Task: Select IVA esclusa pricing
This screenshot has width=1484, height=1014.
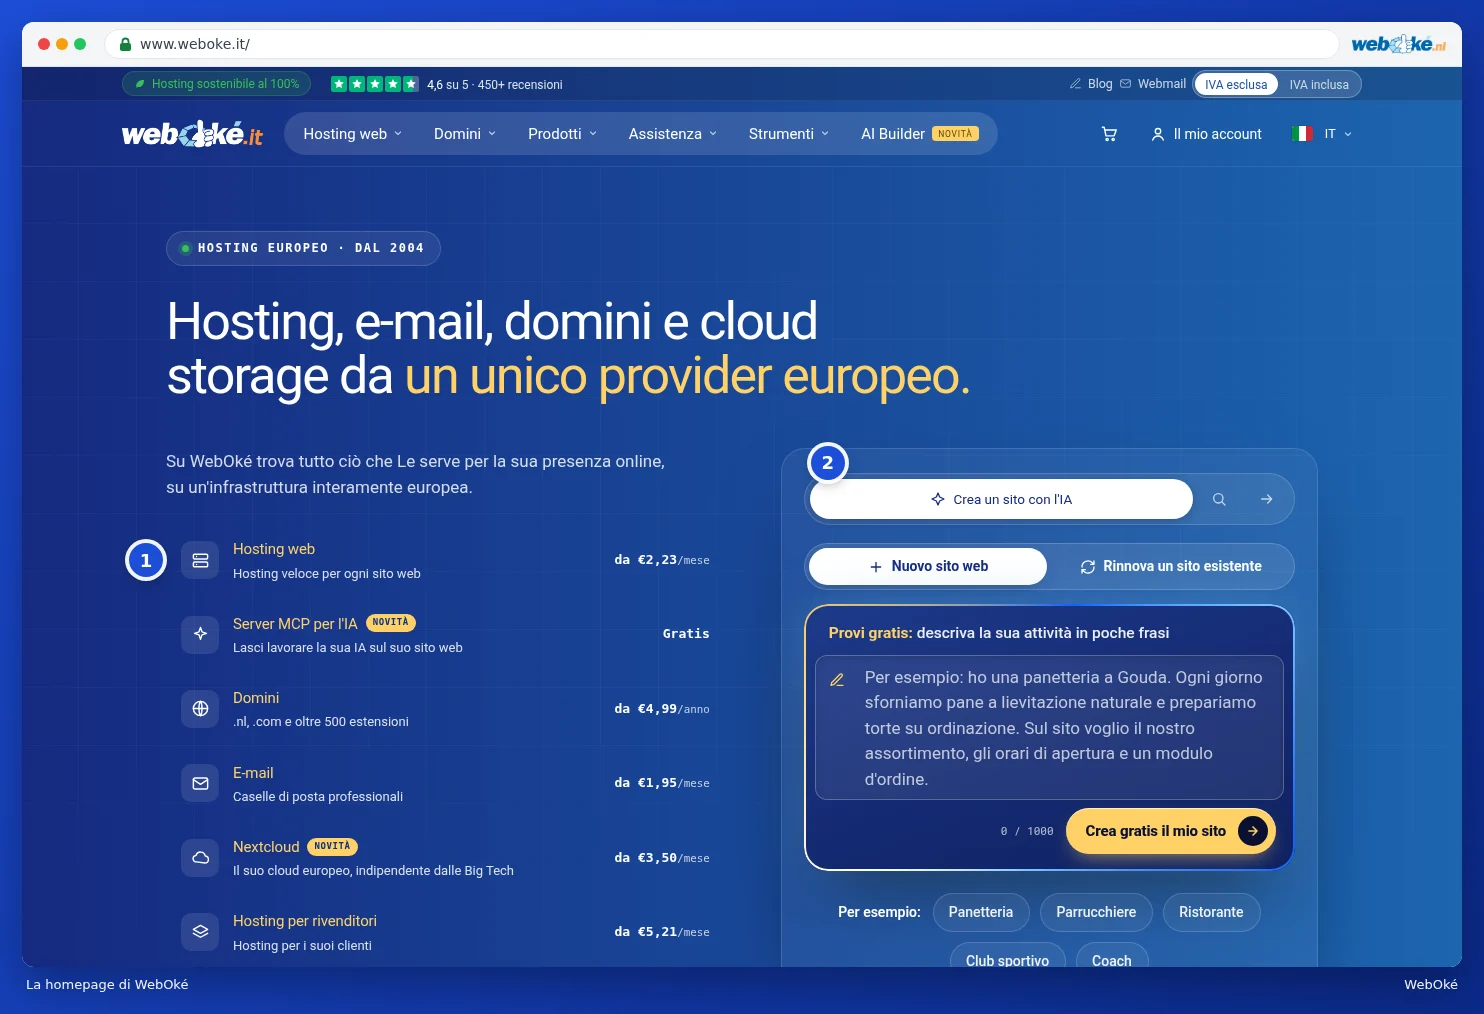Action: 1236,85
